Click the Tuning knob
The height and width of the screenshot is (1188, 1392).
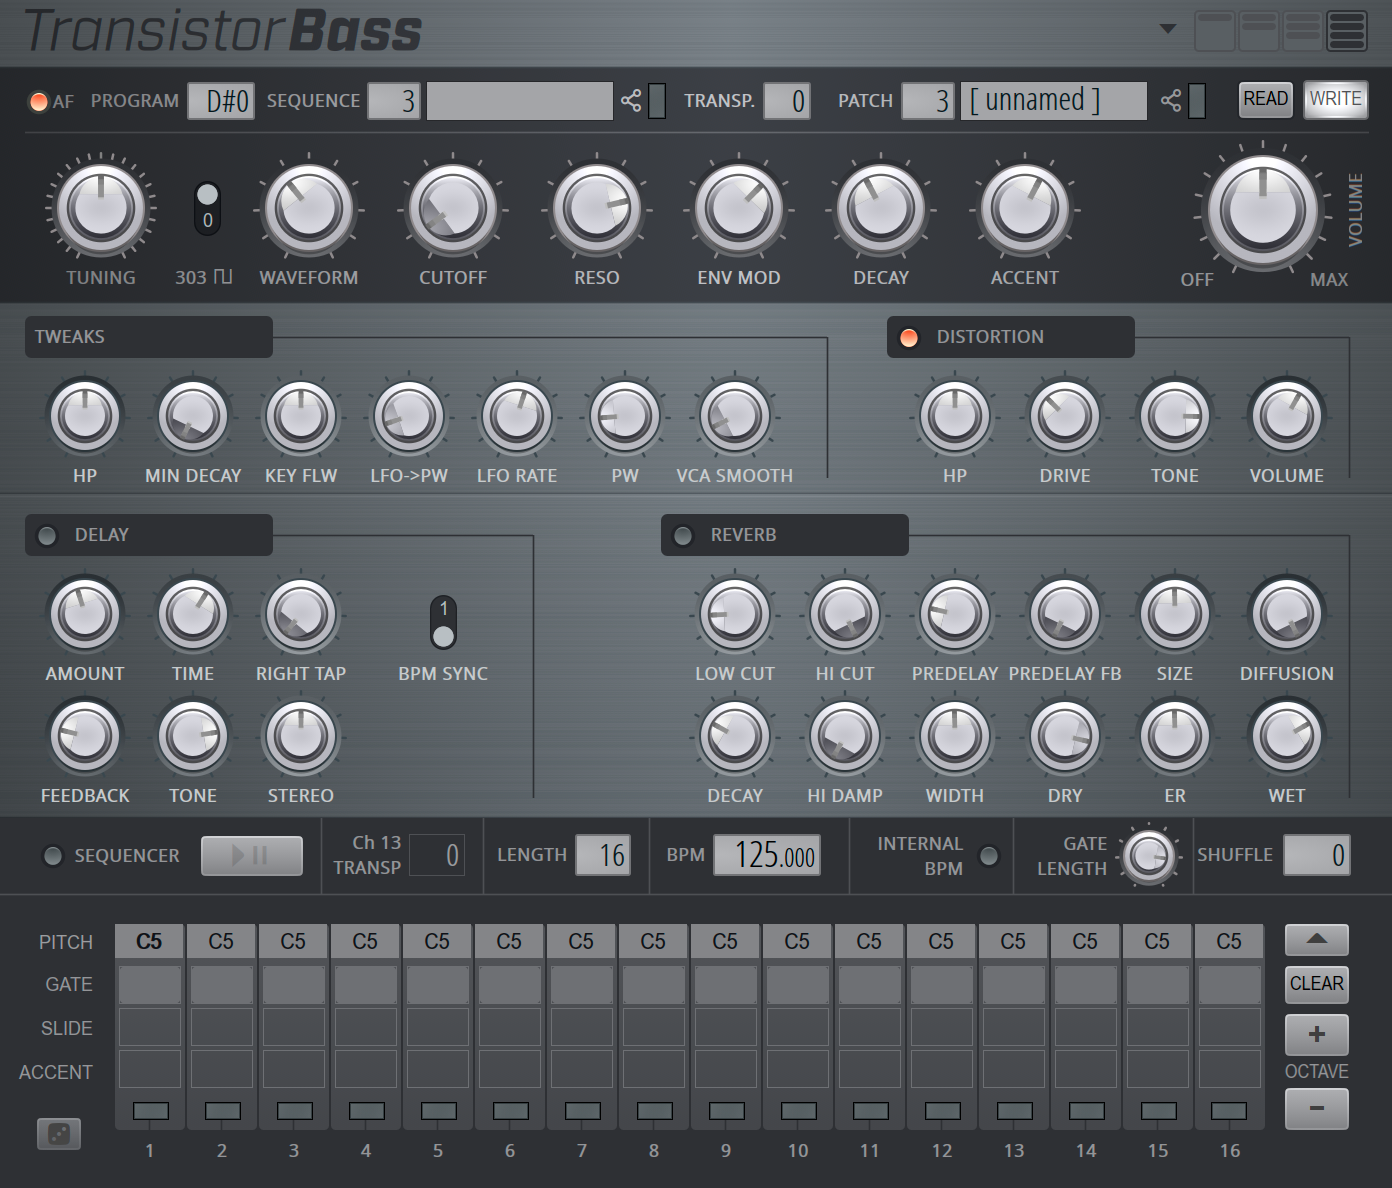pos(101,209)
